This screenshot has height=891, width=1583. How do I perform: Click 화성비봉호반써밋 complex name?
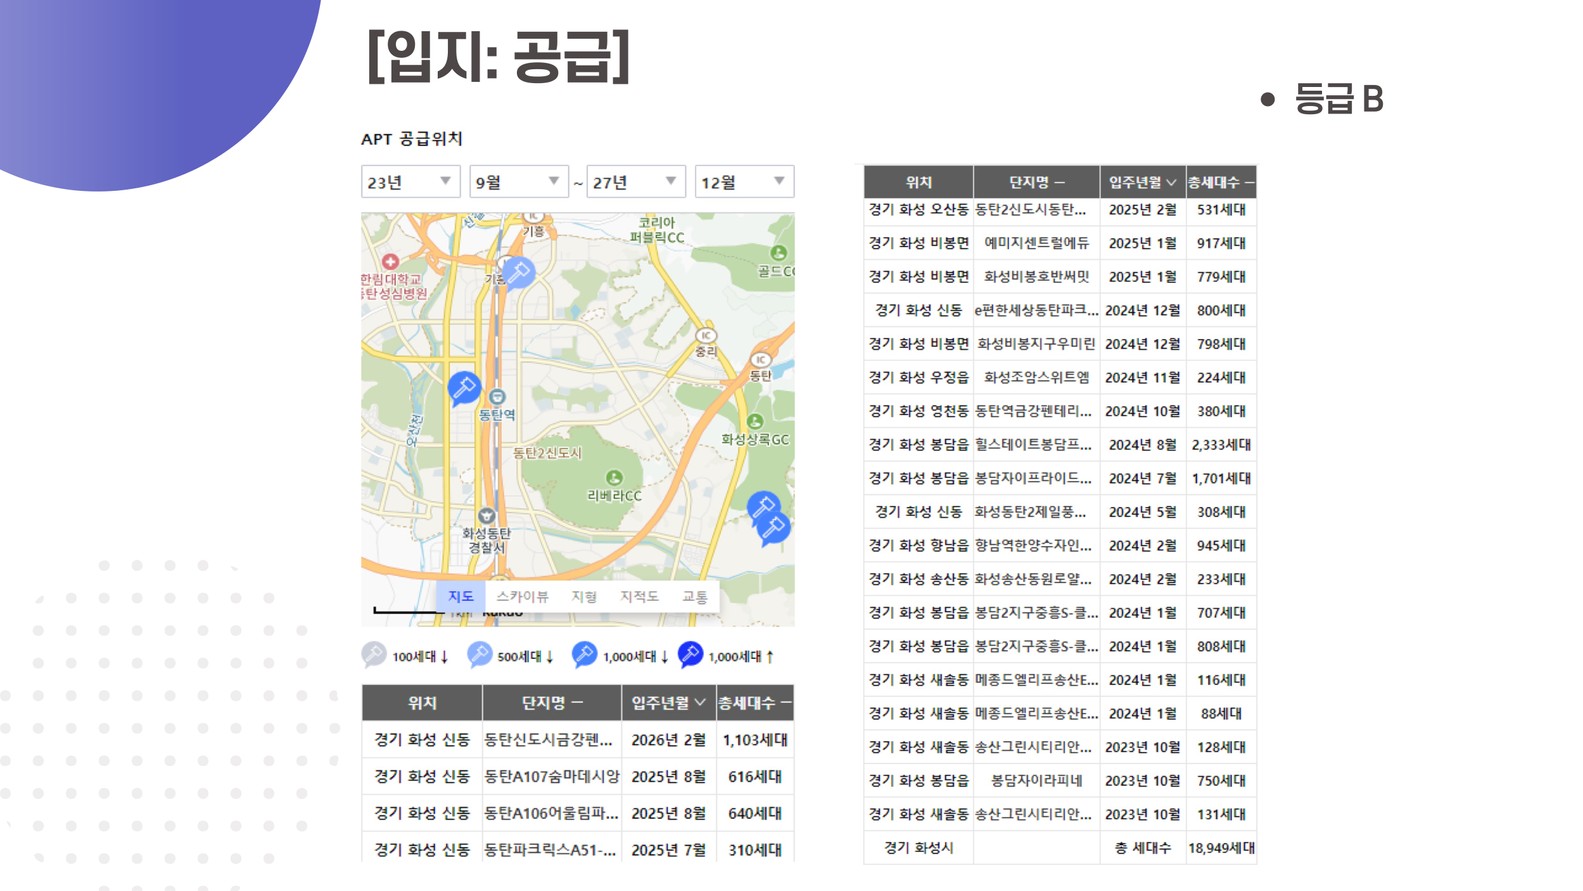point(1037,276)
